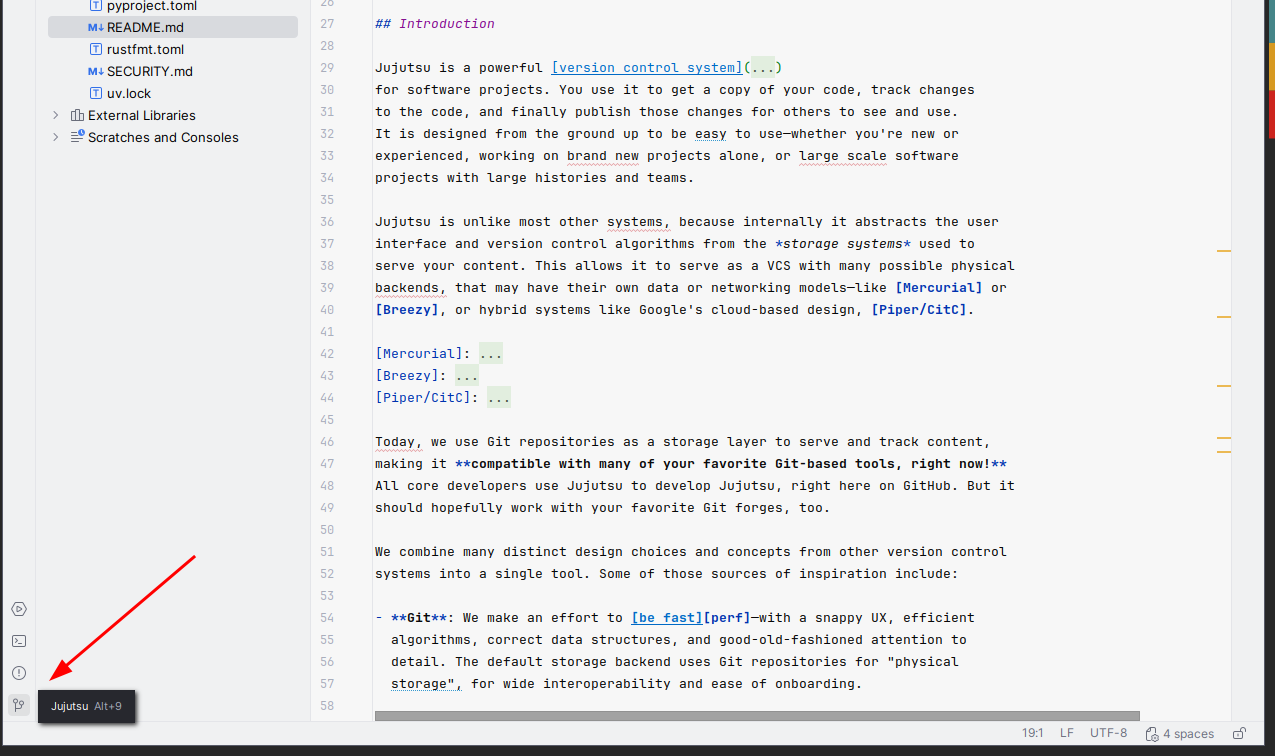Click the [Piper/CitC] reference on line 40

(919, 310)
